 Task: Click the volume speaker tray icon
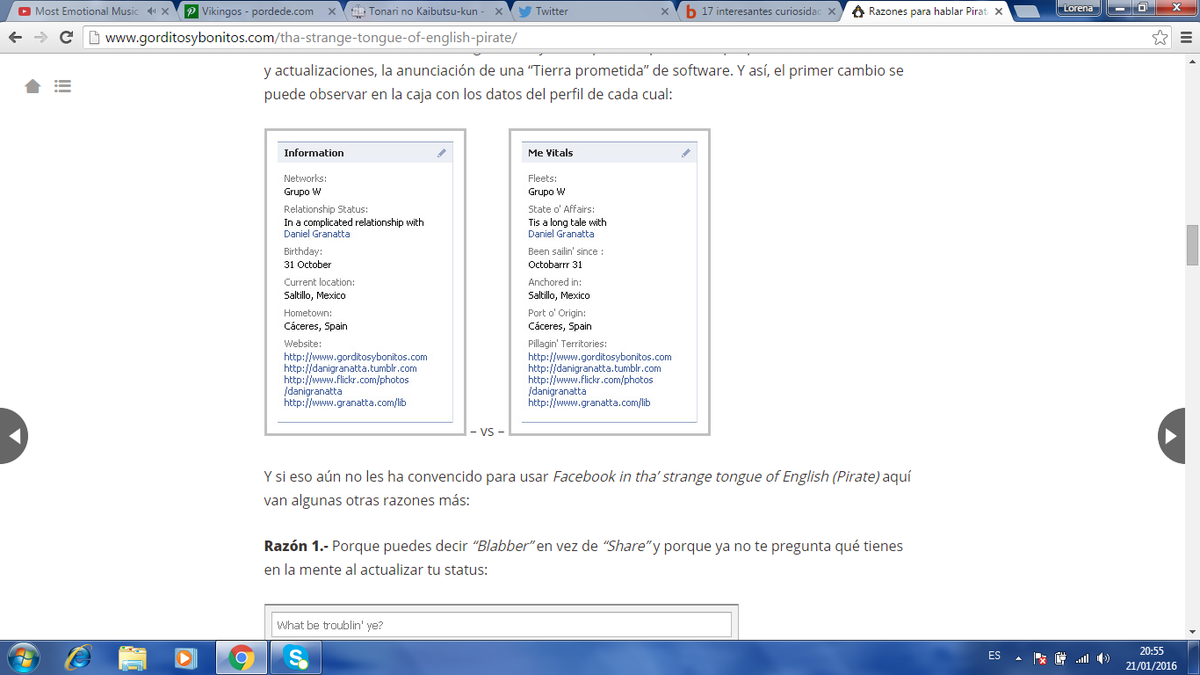[1103, 658]
